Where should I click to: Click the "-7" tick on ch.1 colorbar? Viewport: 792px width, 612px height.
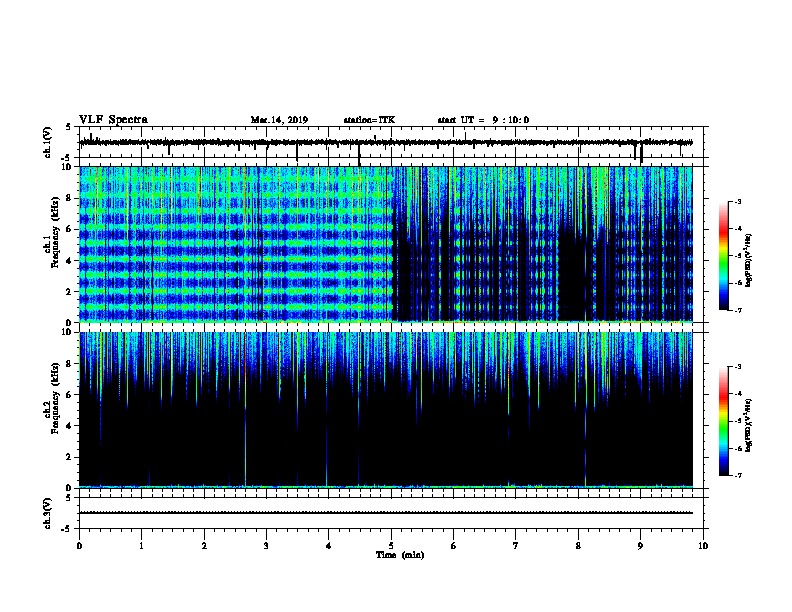coord(737,310)
